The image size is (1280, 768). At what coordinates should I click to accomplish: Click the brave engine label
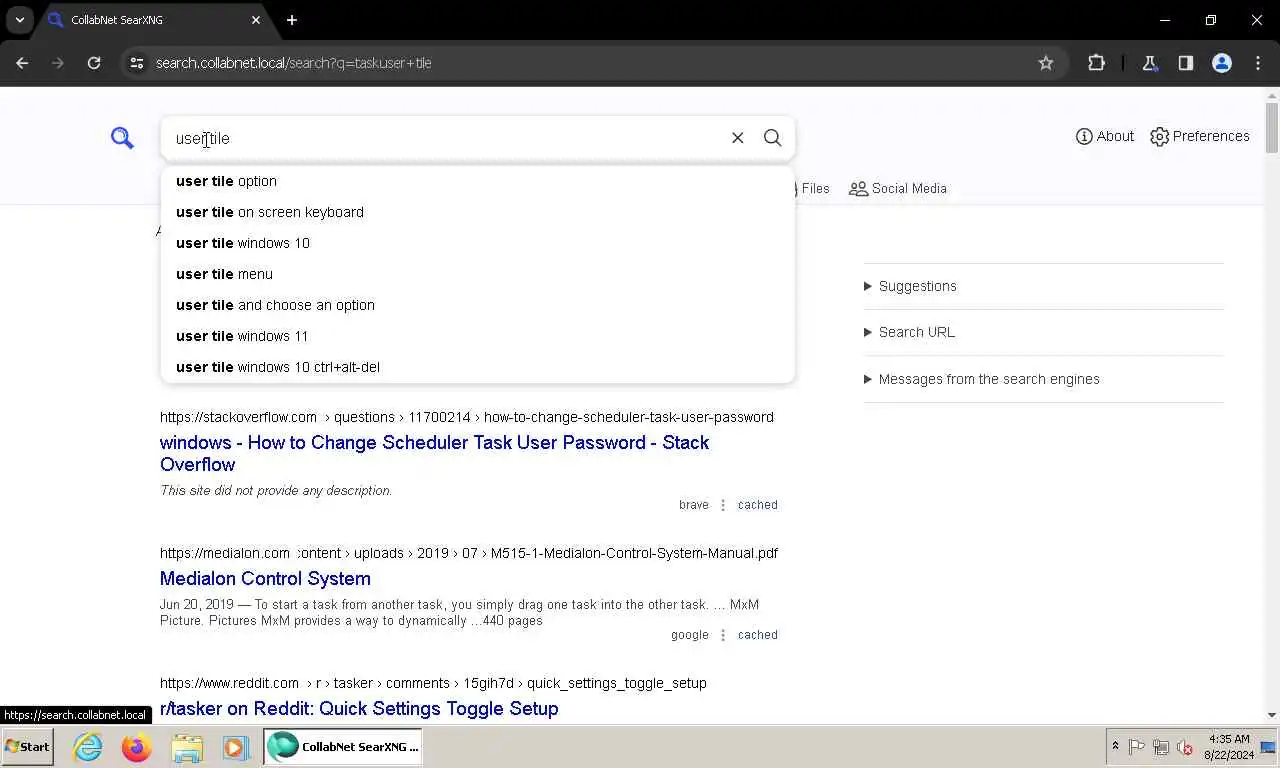(x=693, y=505)
